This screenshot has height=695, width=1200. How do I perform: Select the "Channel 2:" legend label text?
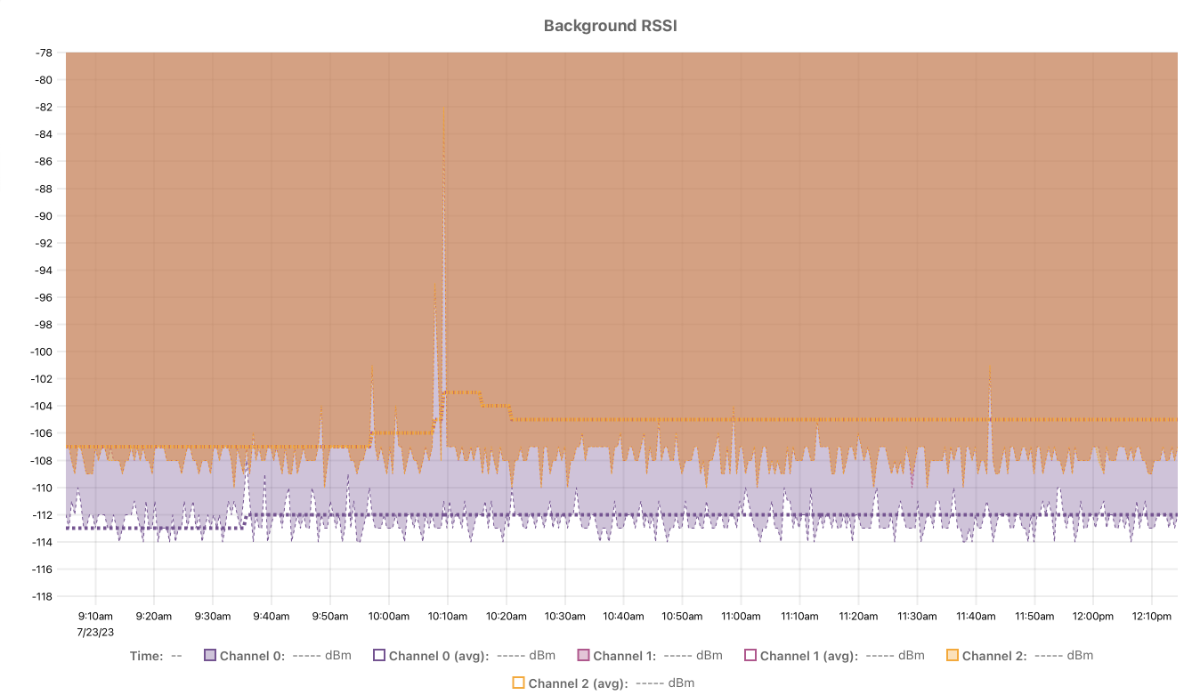tap(995, 656)
